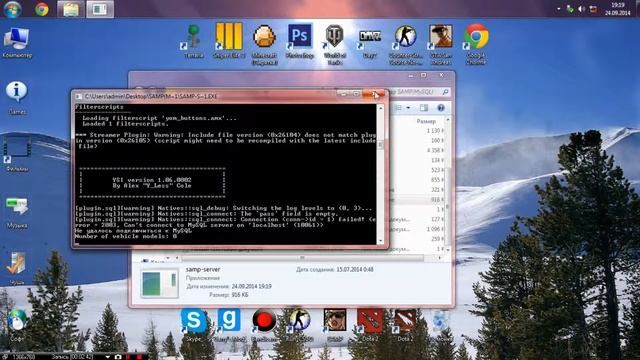Open the 19:19 clock and date
Image resolution: width=640 pixels, height=360 pixels.
[618, 9]
